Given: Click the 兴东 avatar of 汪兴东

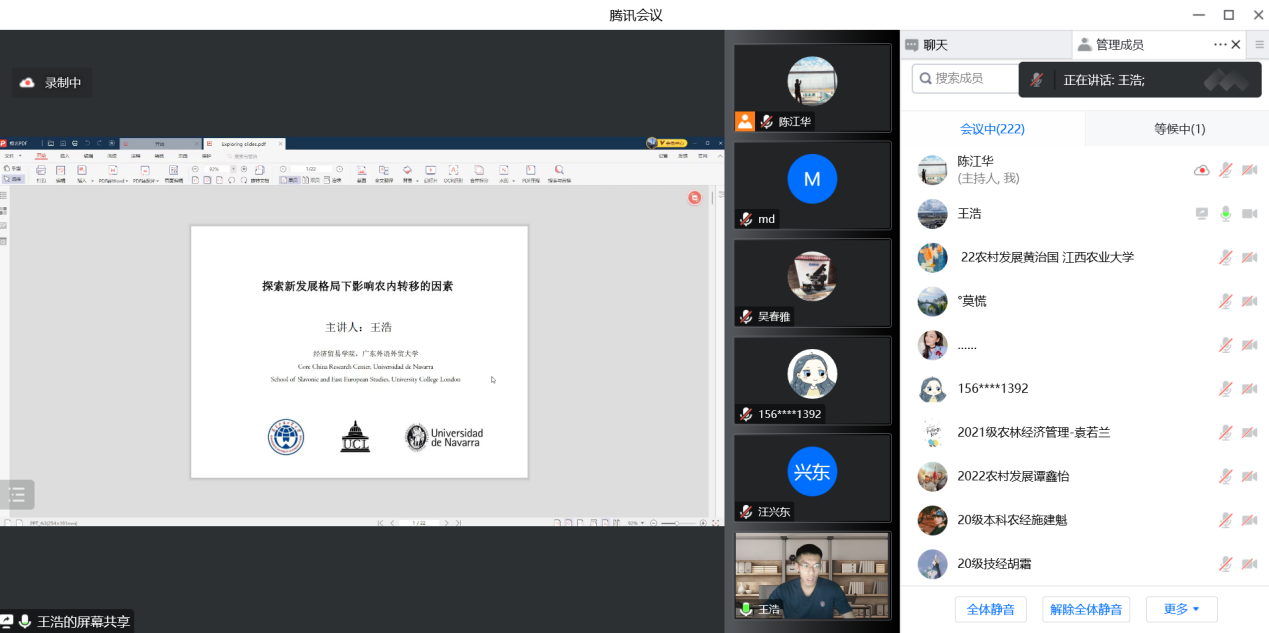Looking at the screenshot, I should 811,472.
